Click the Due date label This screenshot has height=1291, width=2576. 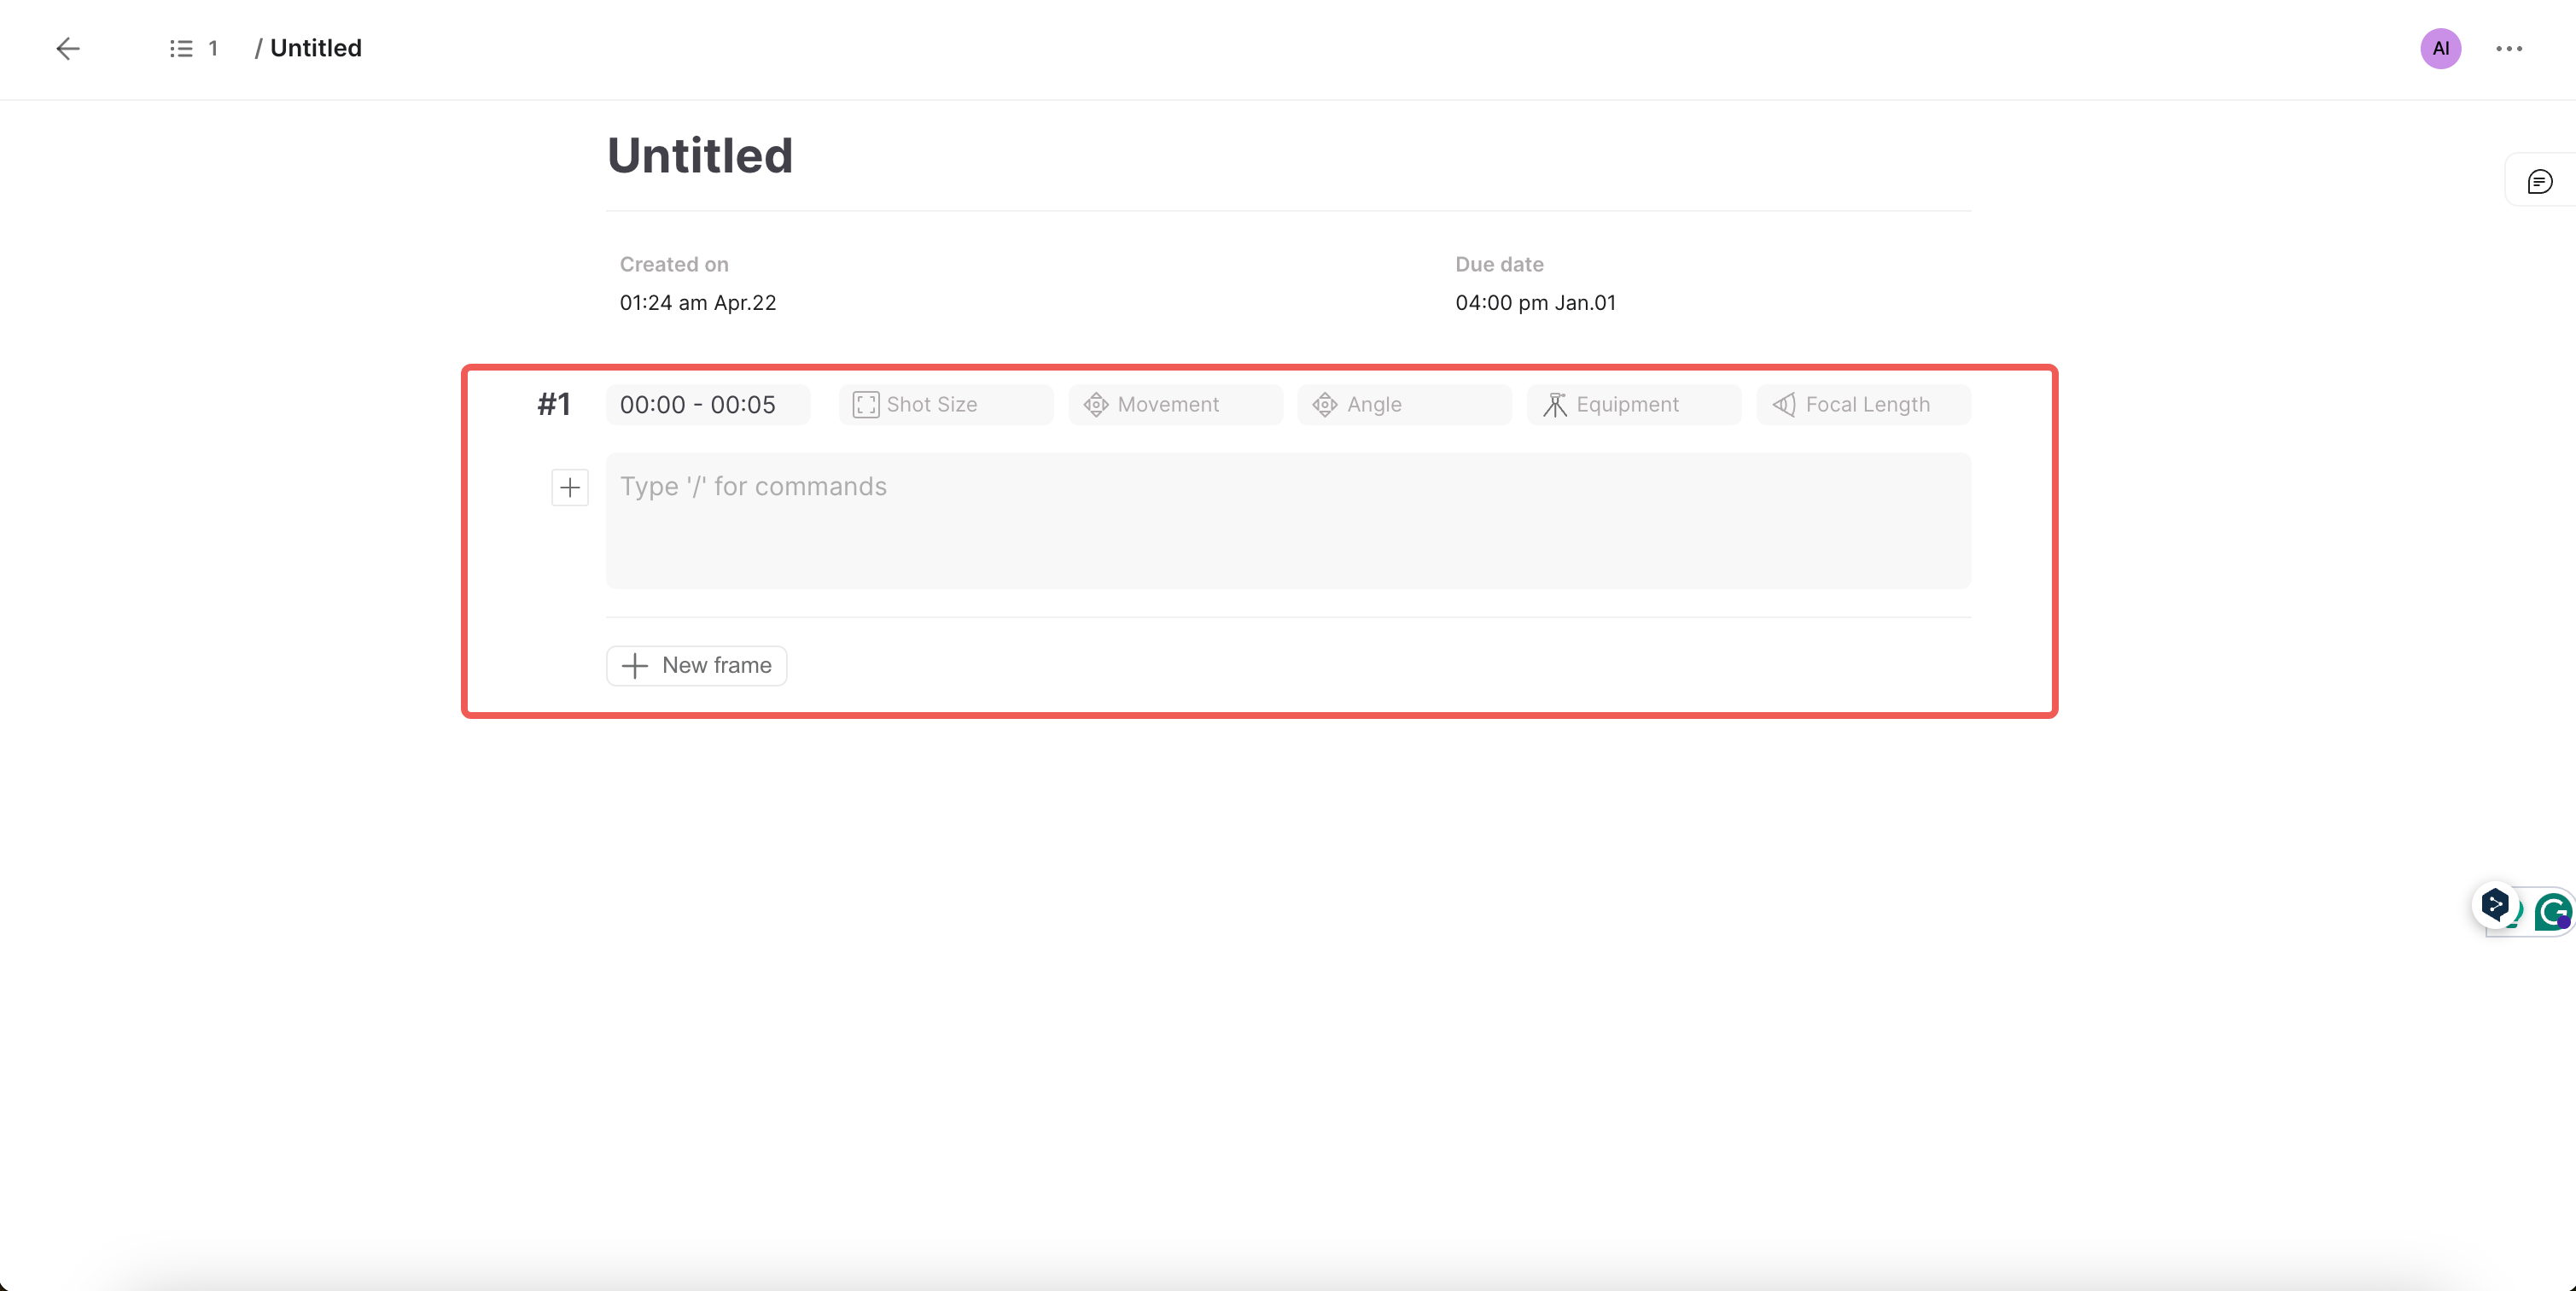point(1499,264)
